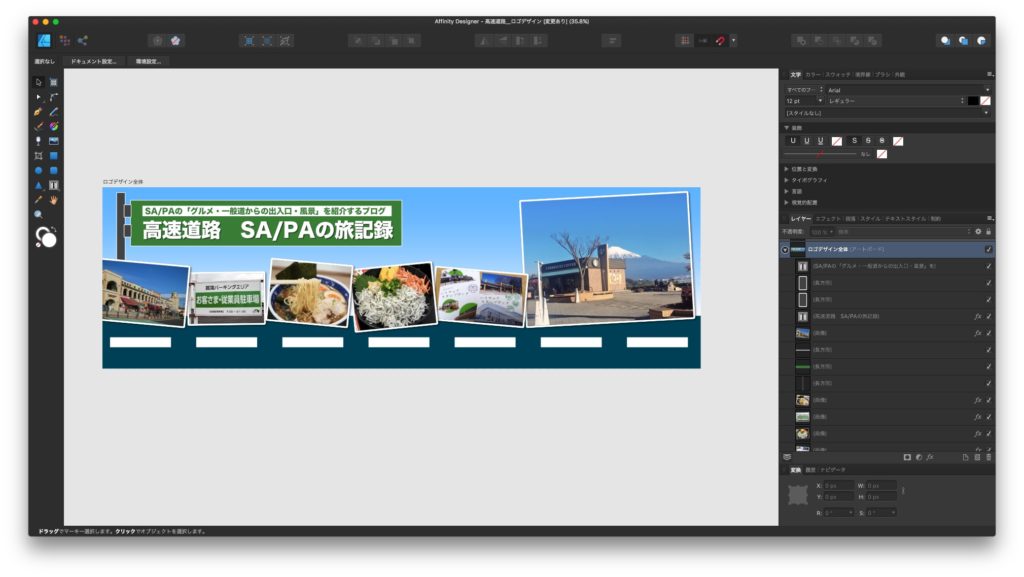Viewport: 1024px width, 577px height.
Task: Click the black text fill colour swatch
Action: (973, 101)
